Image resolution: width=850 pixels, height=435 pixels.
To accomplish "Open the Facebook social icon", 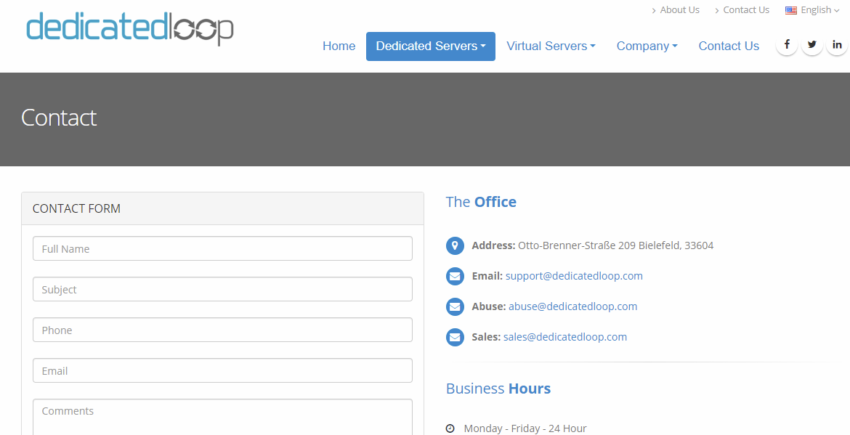I will (x=787, y=44).
